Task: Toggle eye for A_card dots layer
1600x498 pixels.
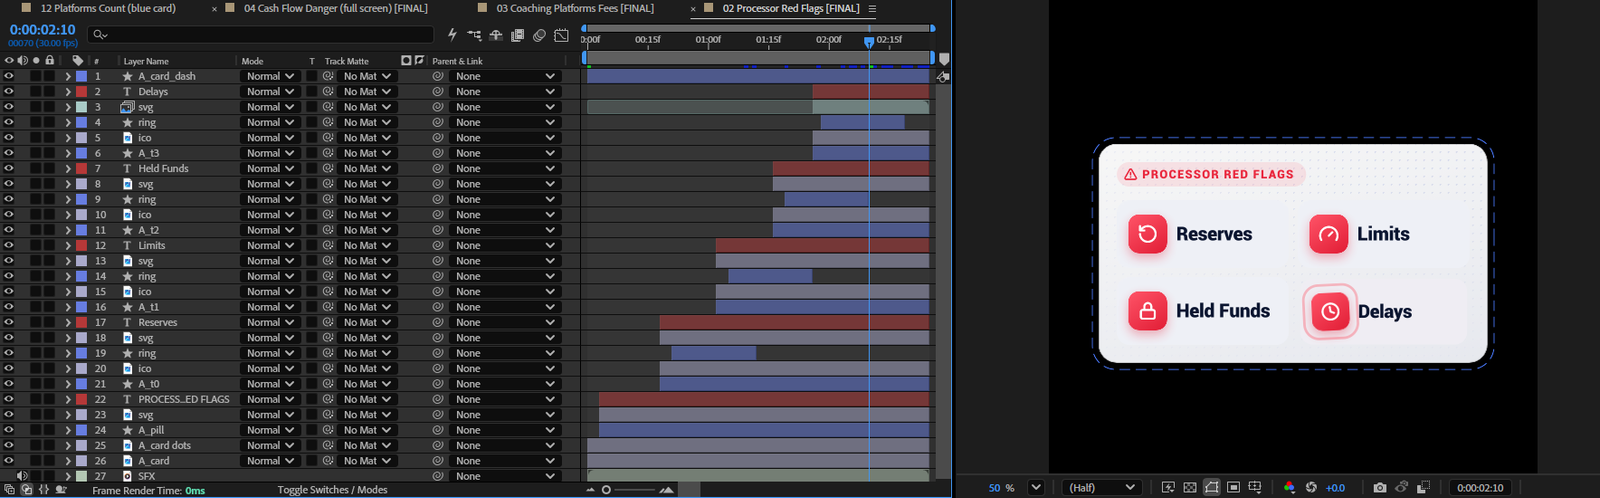Action: (x=9, y=445)
